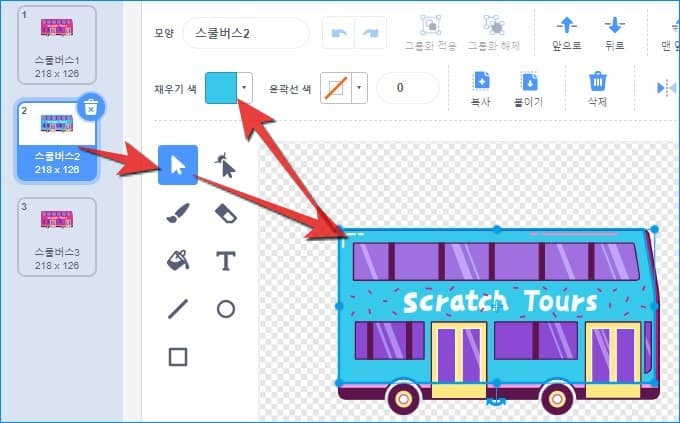Activate the Eraser tool
This screenshot has width=680, height=423.
coord(226,213)
